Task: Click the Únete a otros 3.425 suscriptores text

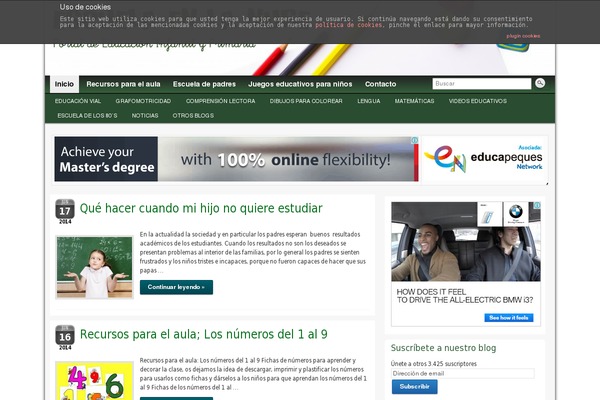Action: point(434,364)
